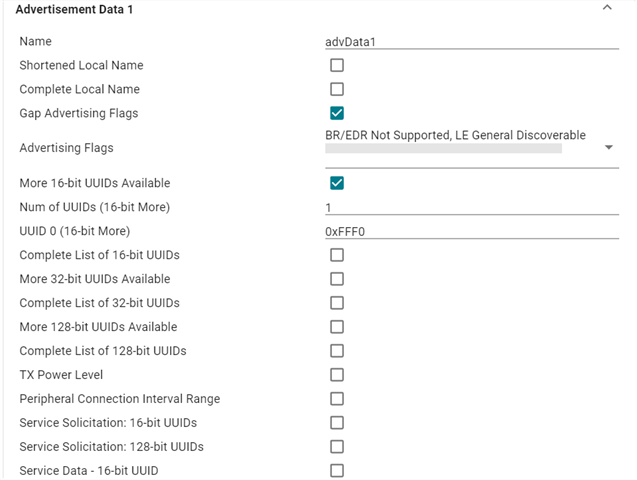Enable Shortened Local Name checkbox
Viewport: 637px width, 480px height.
pyautogui.click(x=337, y=65)
